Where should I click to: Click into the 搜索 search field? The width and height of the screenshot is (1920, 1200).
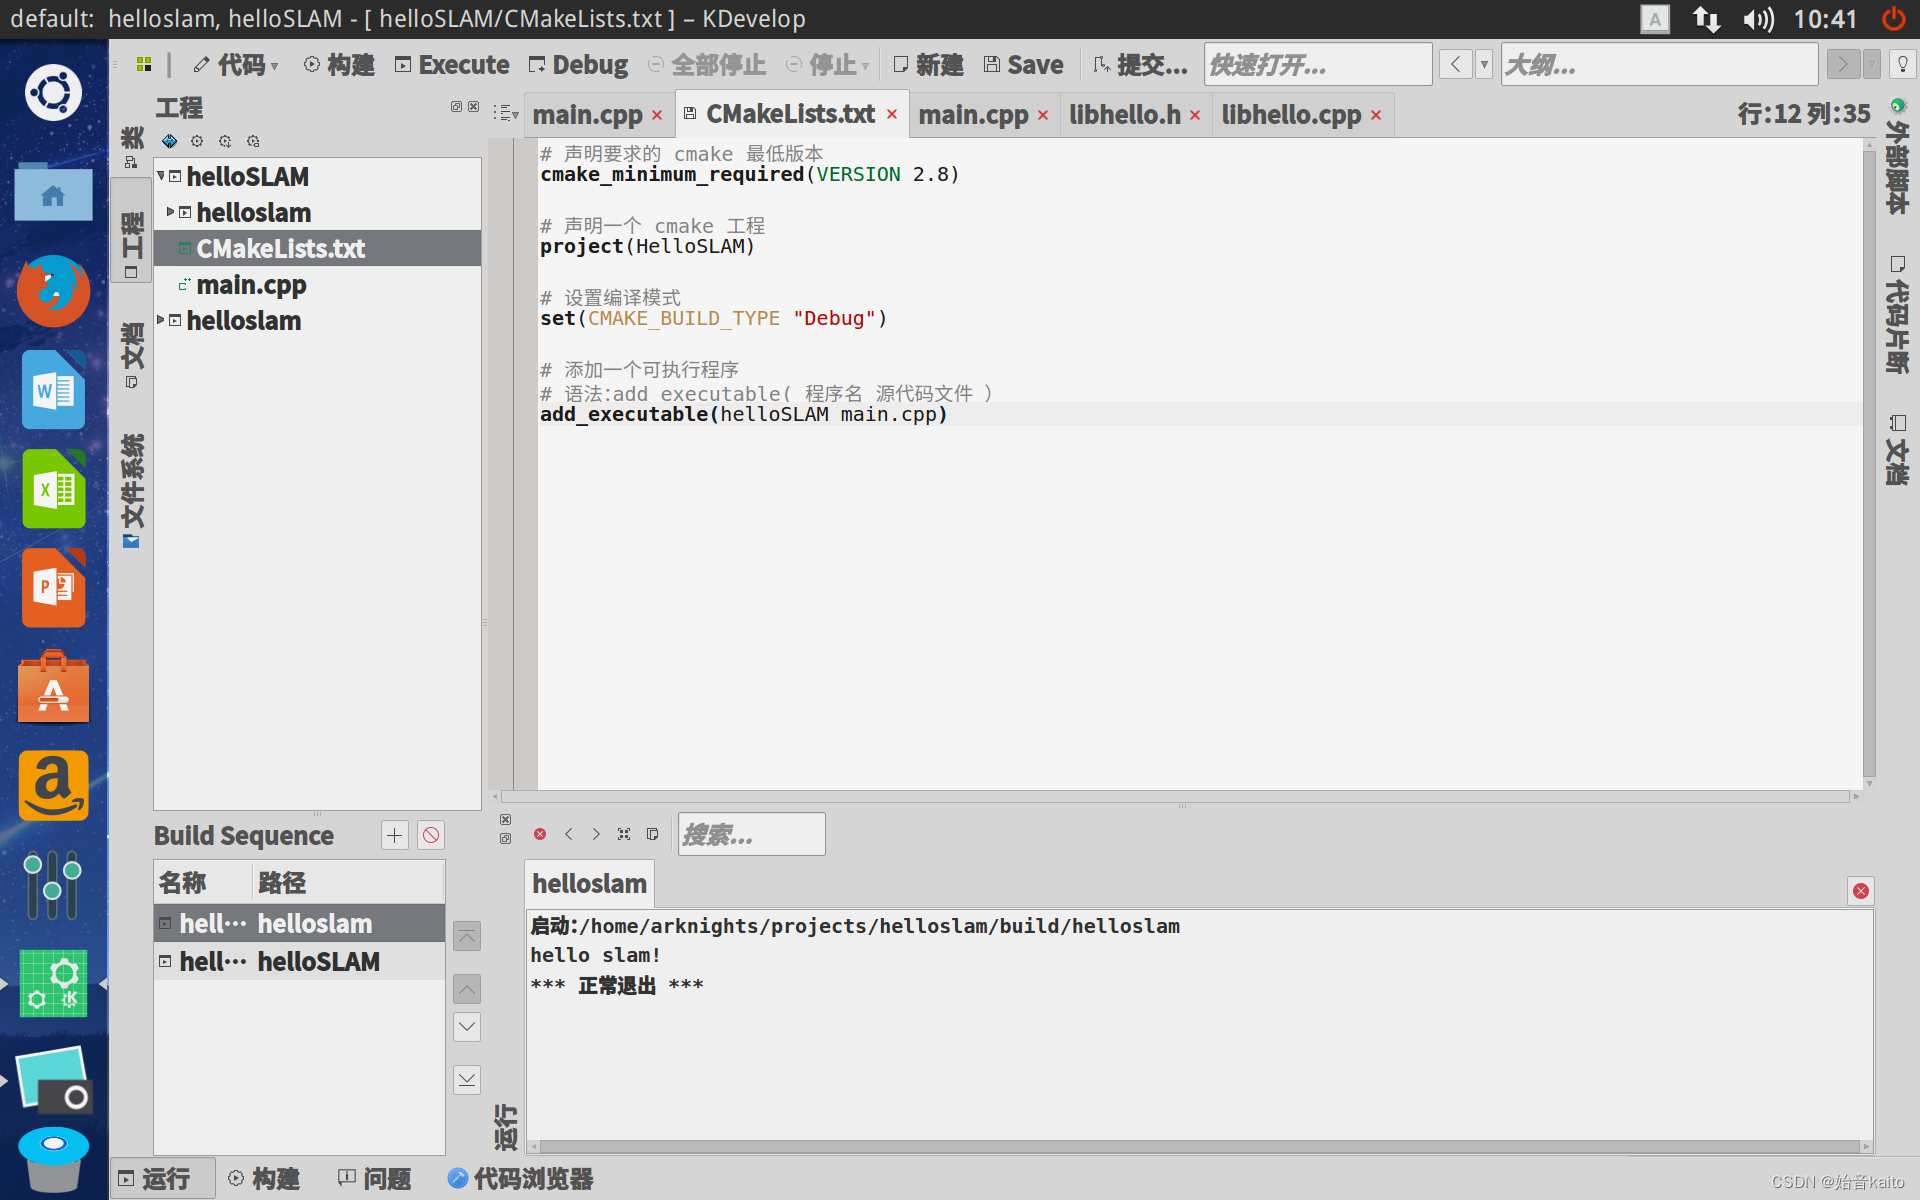click(x=750, y=834)
